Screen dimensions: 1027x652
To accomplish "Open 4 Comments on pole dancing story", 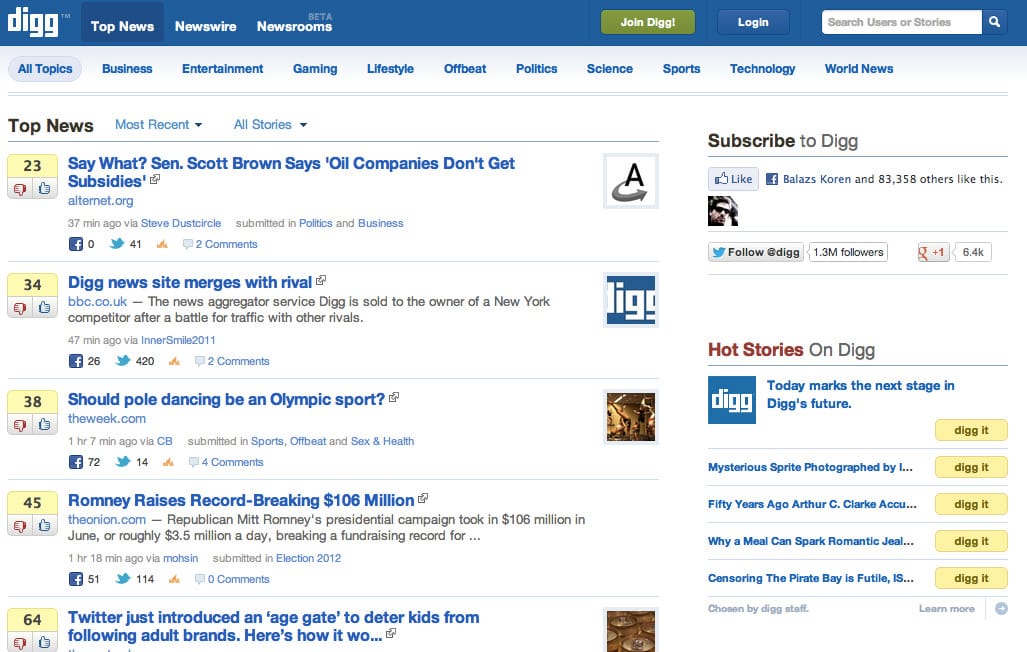I will click(233, 462).
